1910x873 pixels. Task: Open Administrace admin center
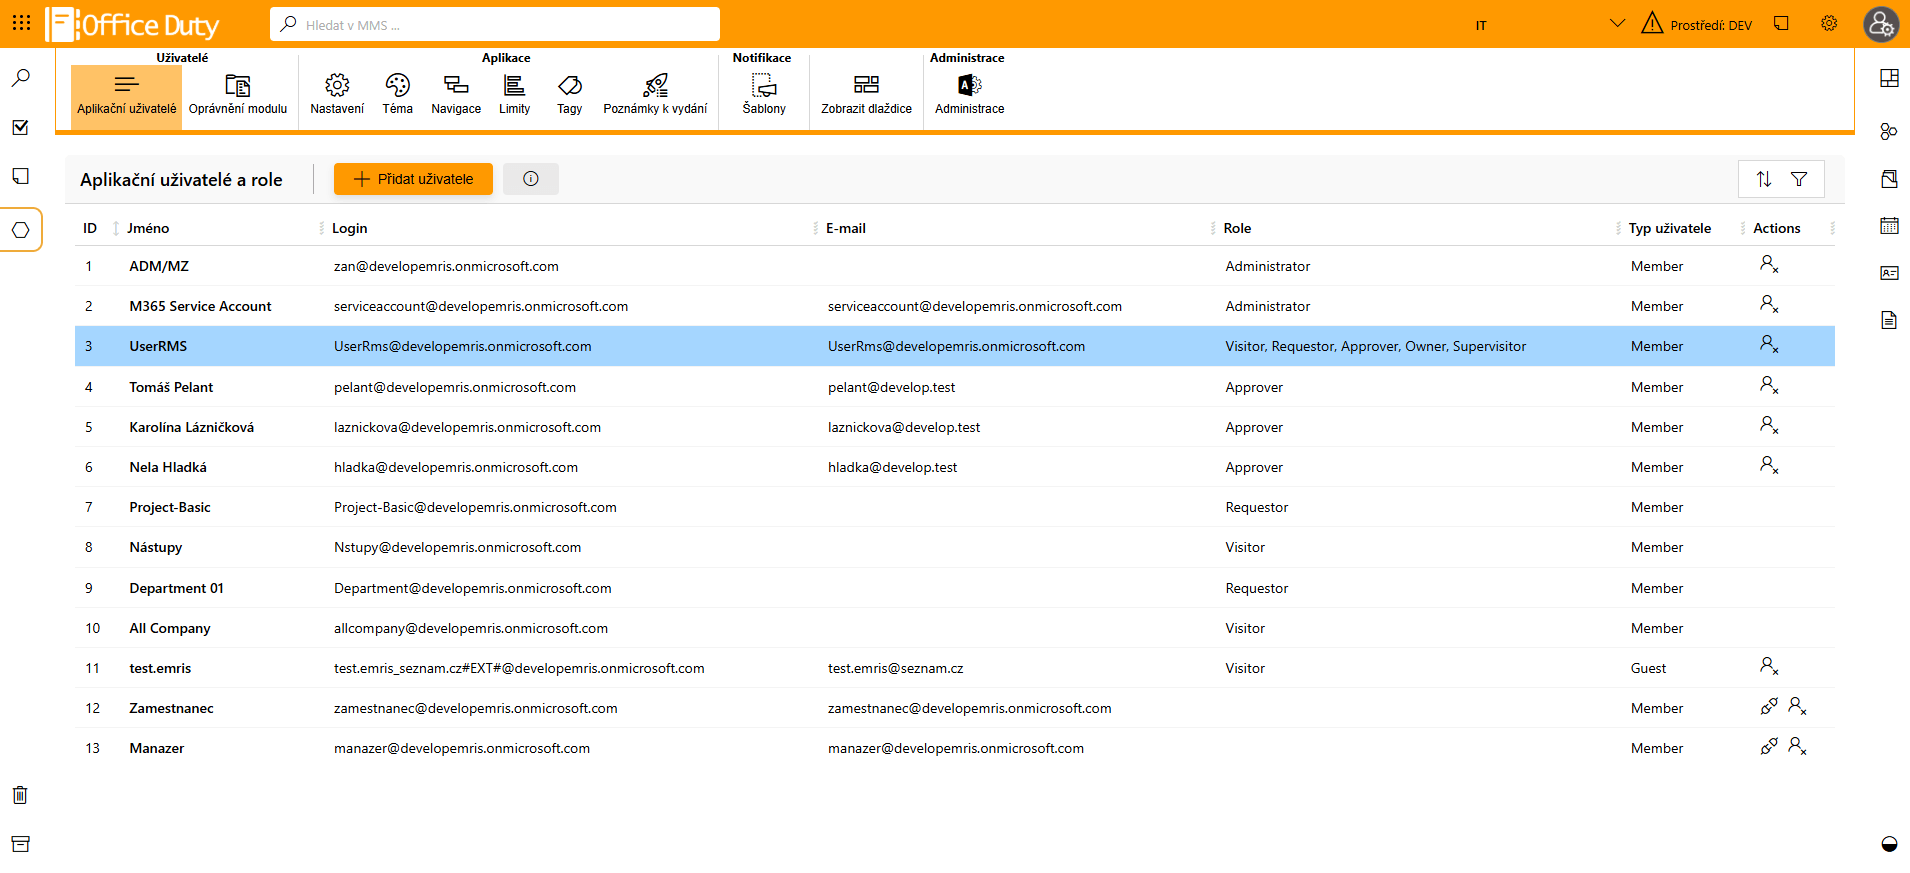[x=970, y=96]
